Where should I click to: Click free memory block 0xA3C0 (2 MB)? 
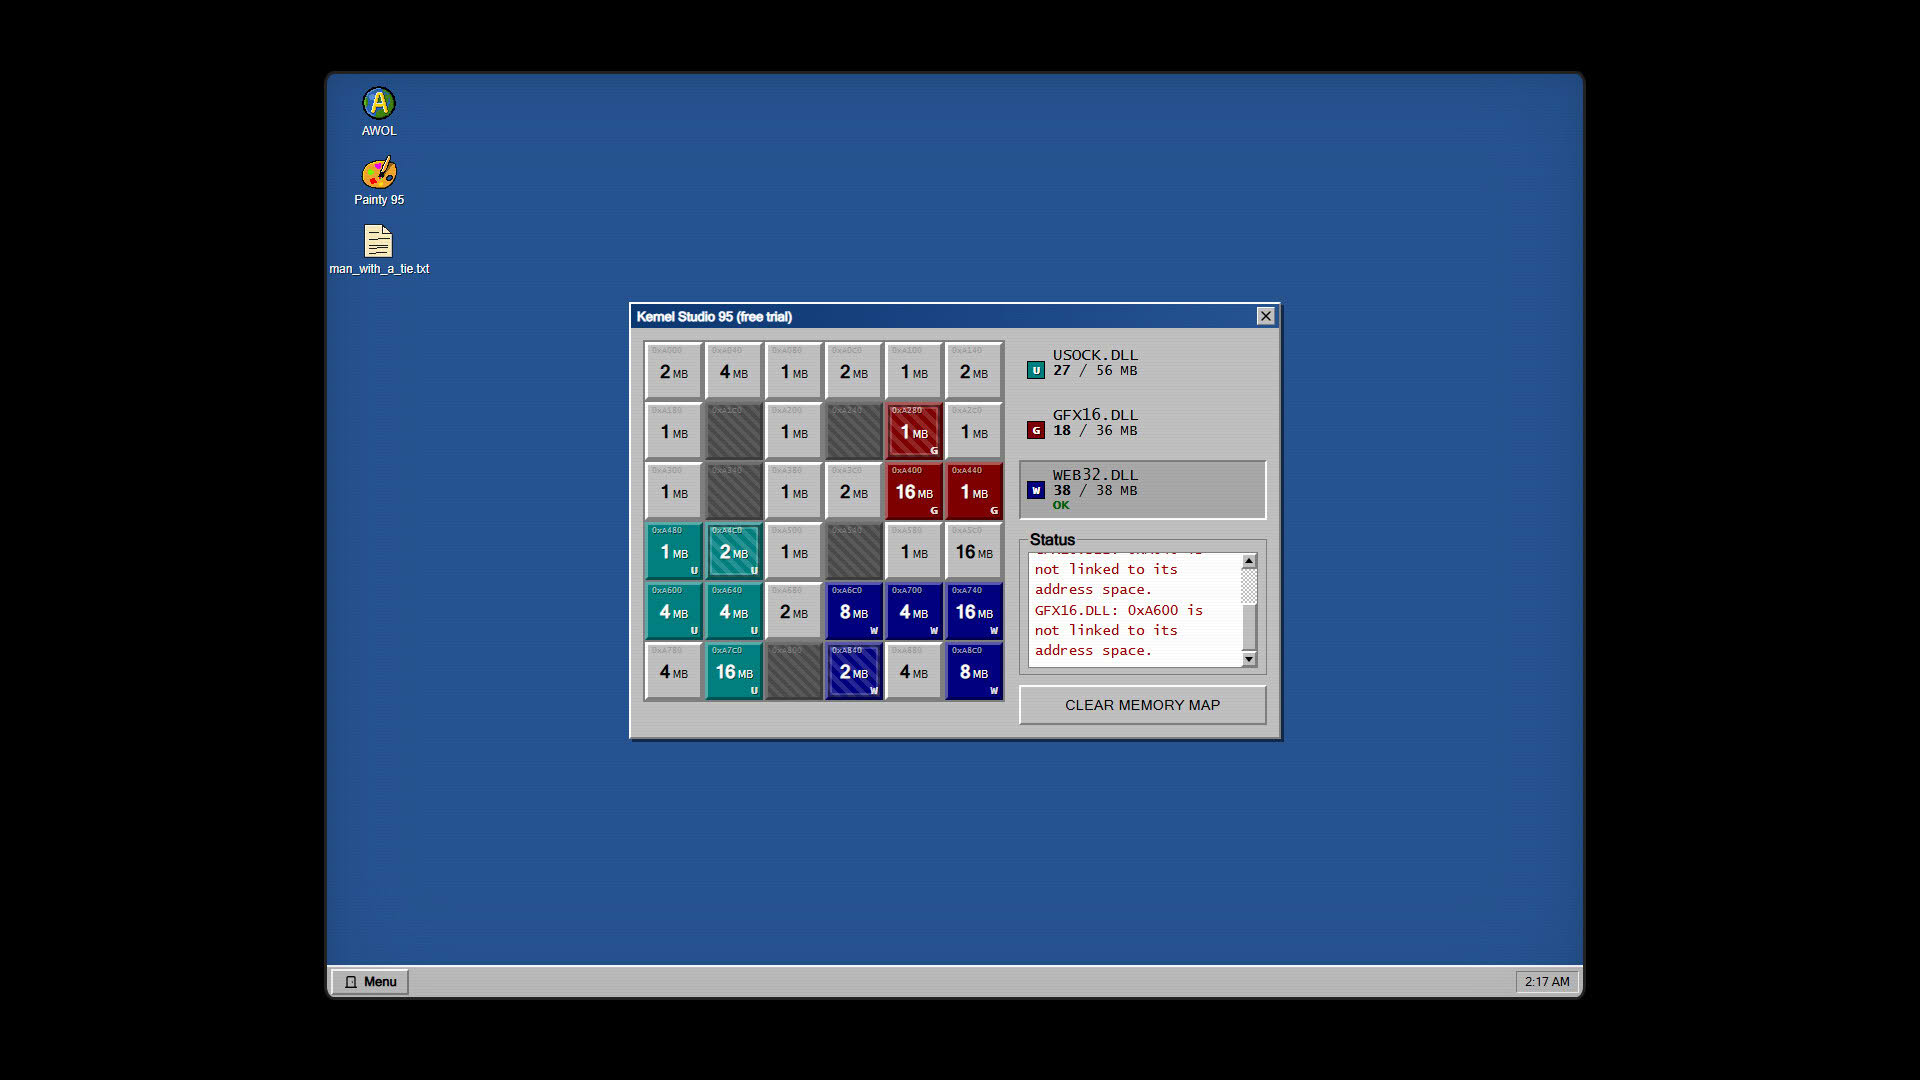click(854, 491)
